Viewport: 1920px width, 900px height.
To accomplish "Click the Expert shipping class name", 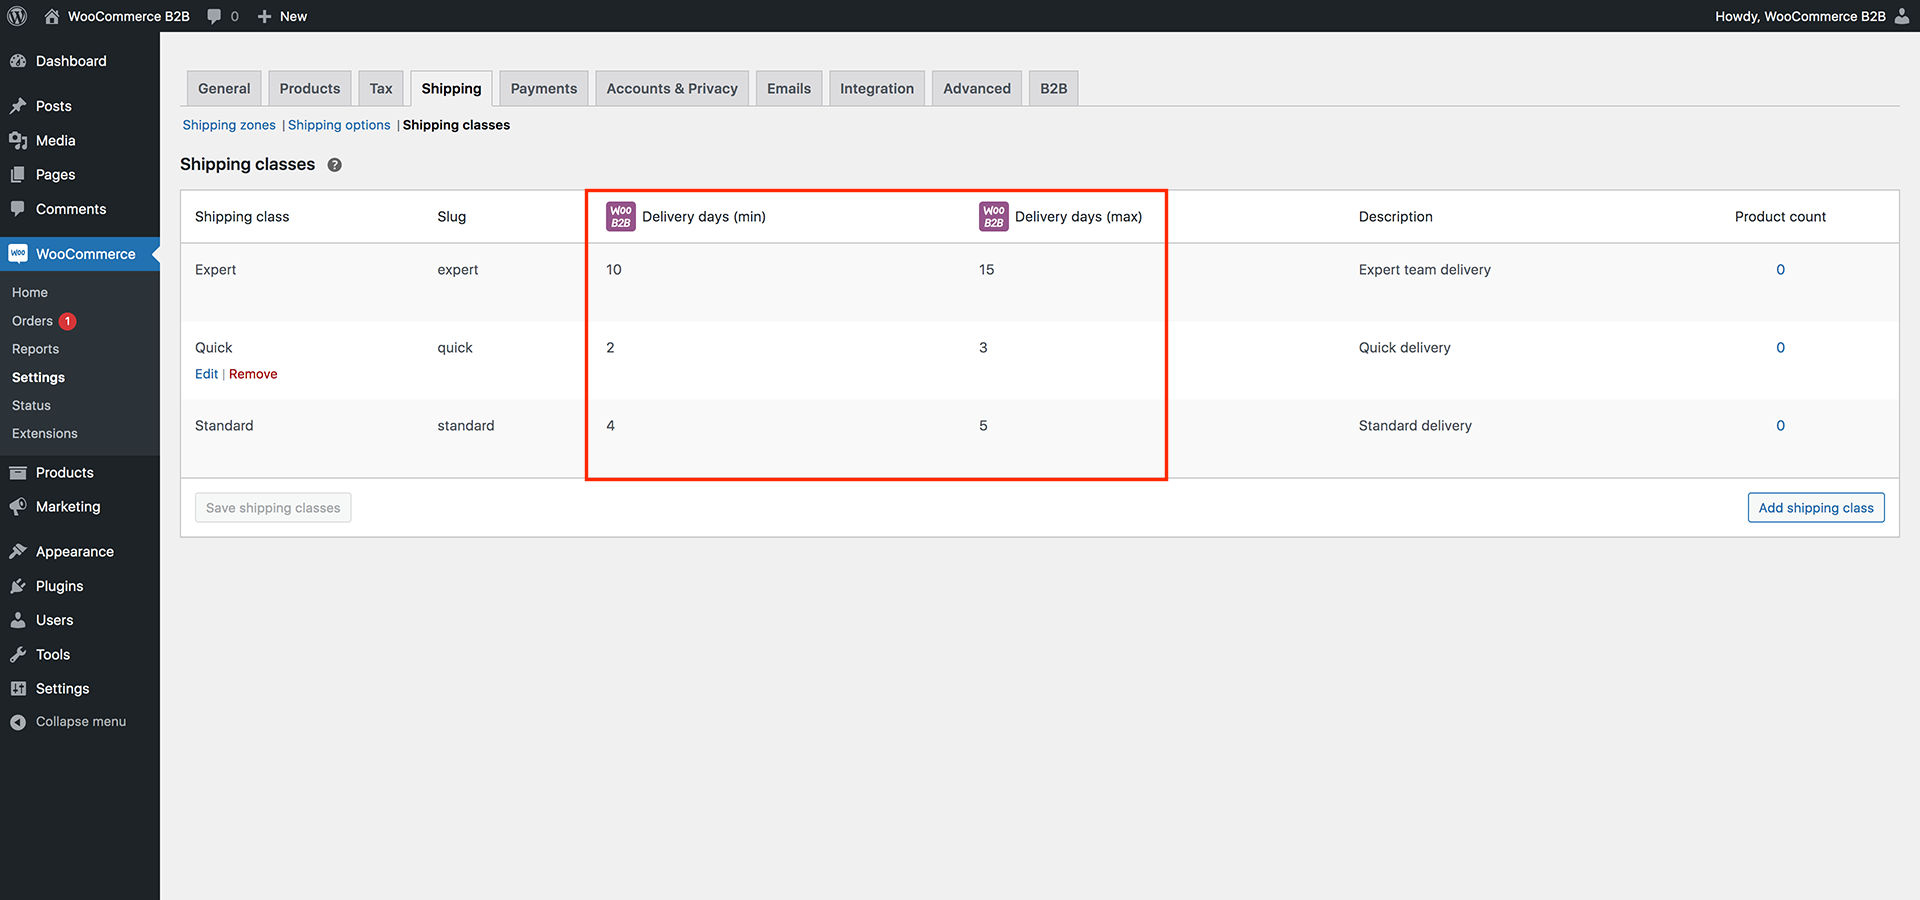I will (216, 270).
